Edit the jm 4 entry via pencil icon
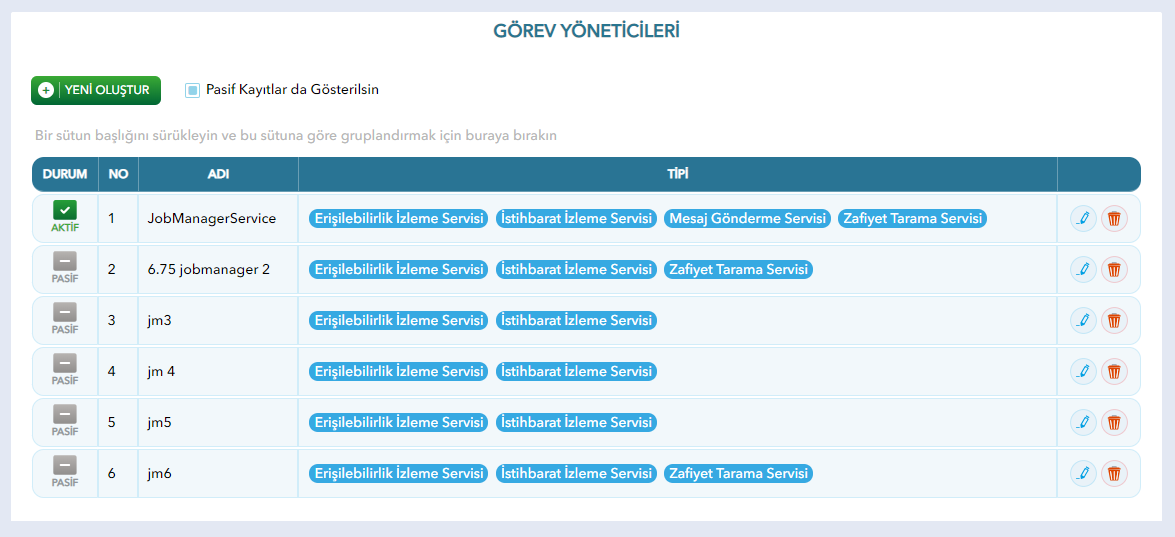Screen dimensions: 1175x537 (x=1083, y=371)
